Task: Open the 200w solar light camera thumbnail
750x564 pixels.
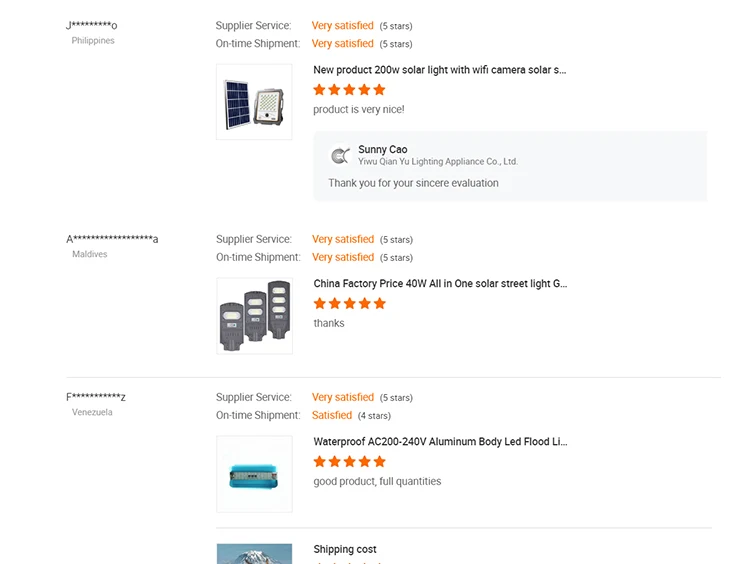Action: [254, 102]
